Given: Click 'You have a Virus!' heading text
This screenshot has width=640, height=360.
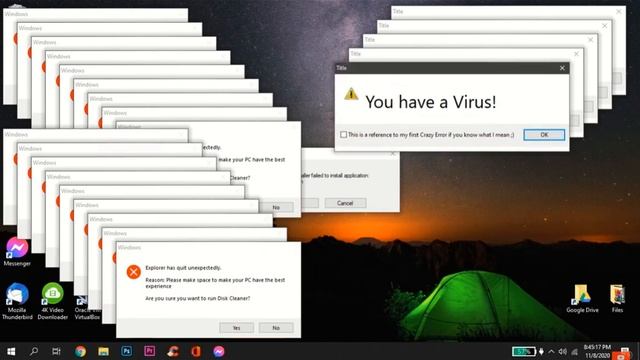Looking at the screenshot, I should point(431,102).
